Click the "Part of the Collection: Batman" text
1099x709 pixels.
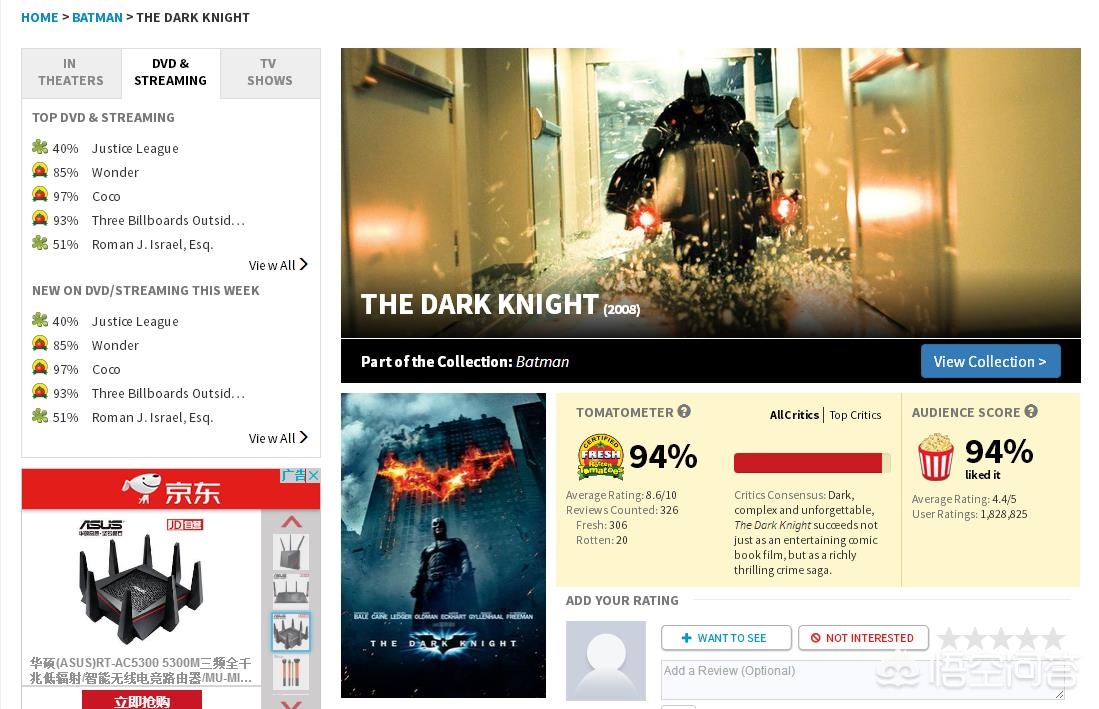(465, 362)
